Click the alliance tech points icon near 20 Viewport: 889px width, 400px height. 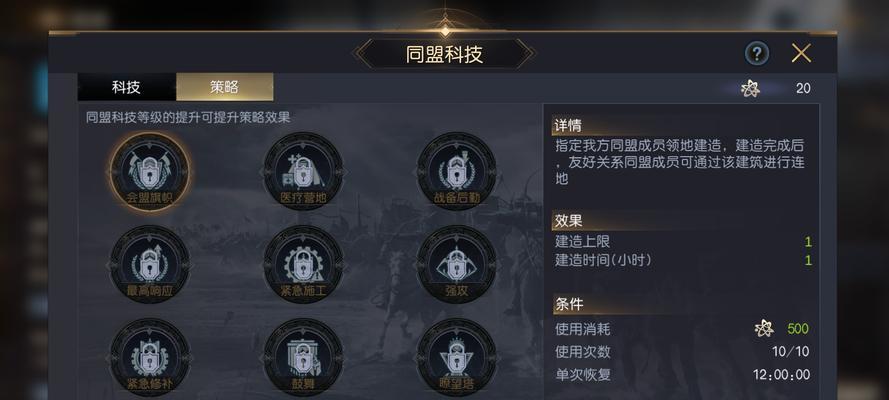tap(750, 88)
